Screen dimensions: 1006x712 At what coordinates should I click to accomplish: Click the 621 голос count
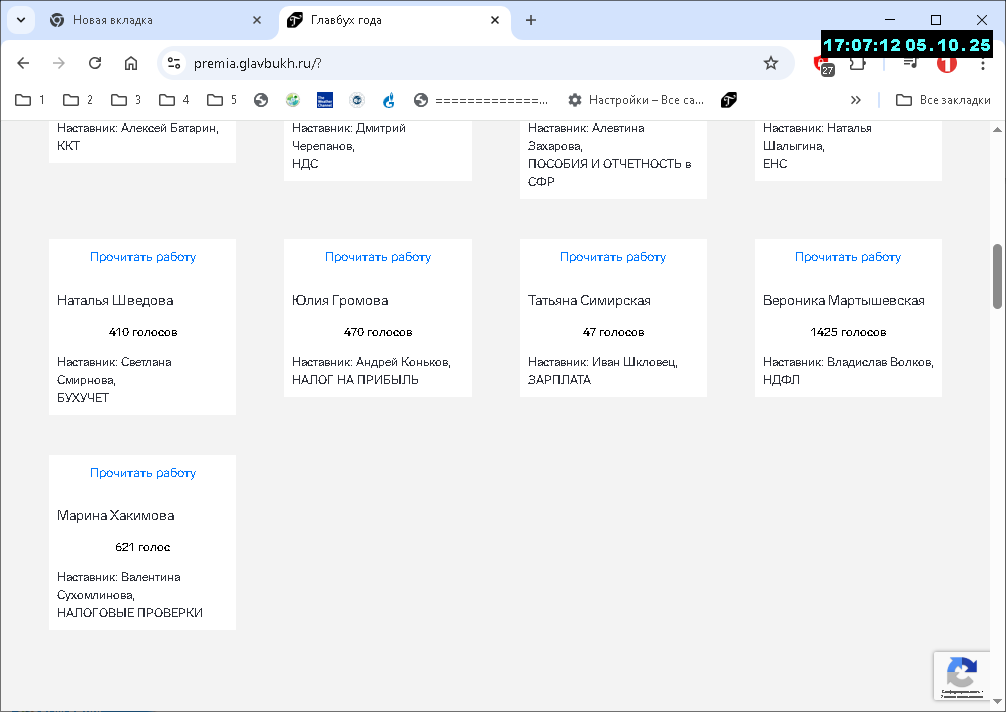[x=142, y=547]
